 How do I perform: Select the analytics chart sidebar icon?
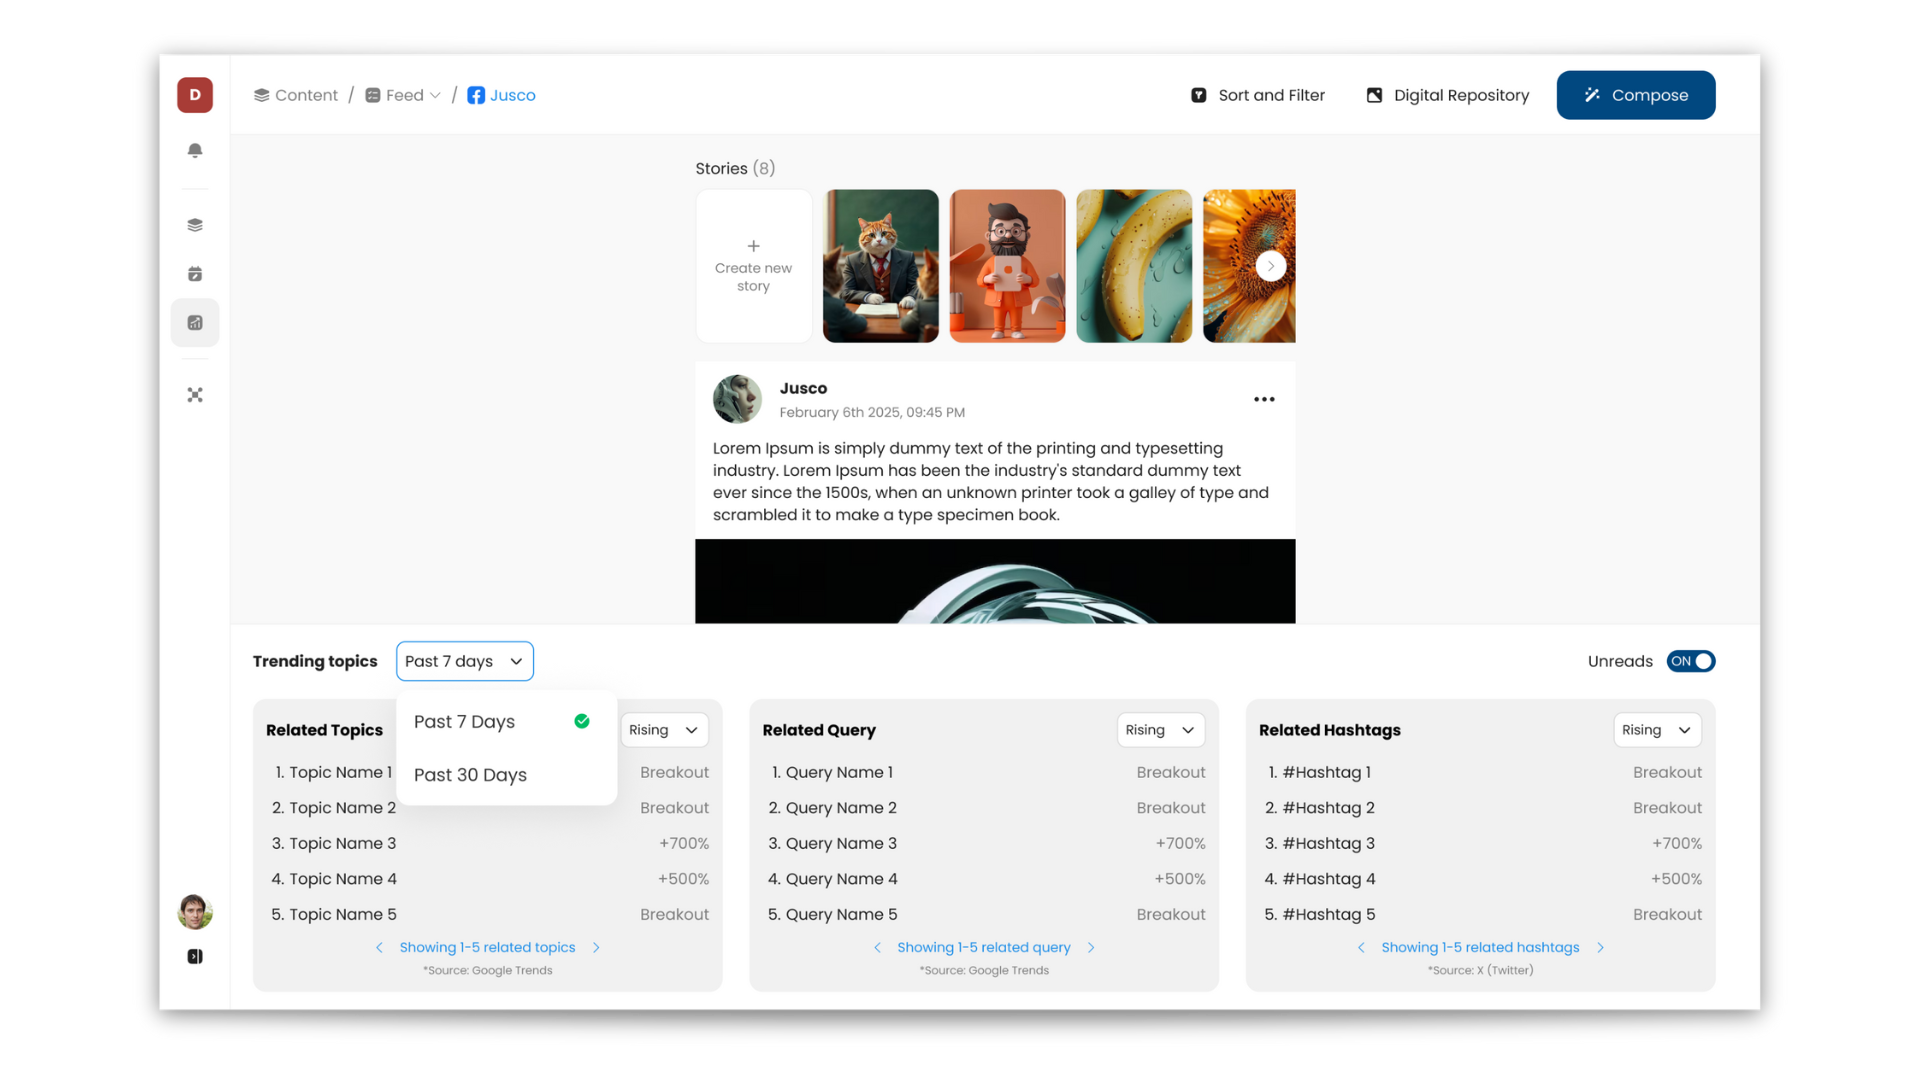(195, 323)
